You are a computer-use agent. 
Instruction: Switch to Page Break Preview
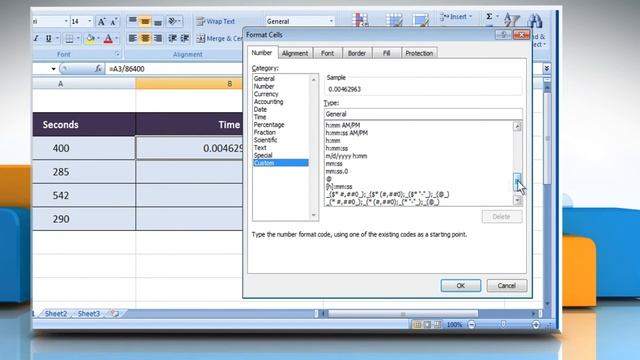pyautogui.click(x=438, y=324)
